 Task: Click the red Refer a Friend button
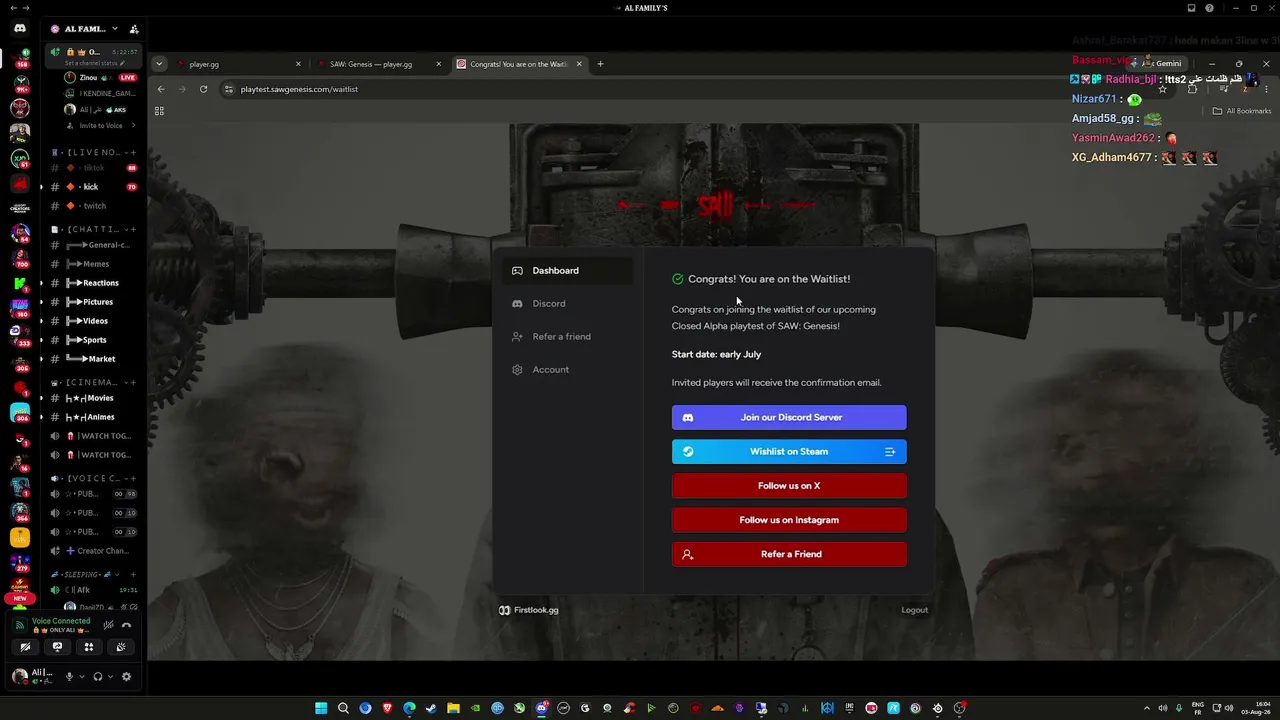(789, 554)
